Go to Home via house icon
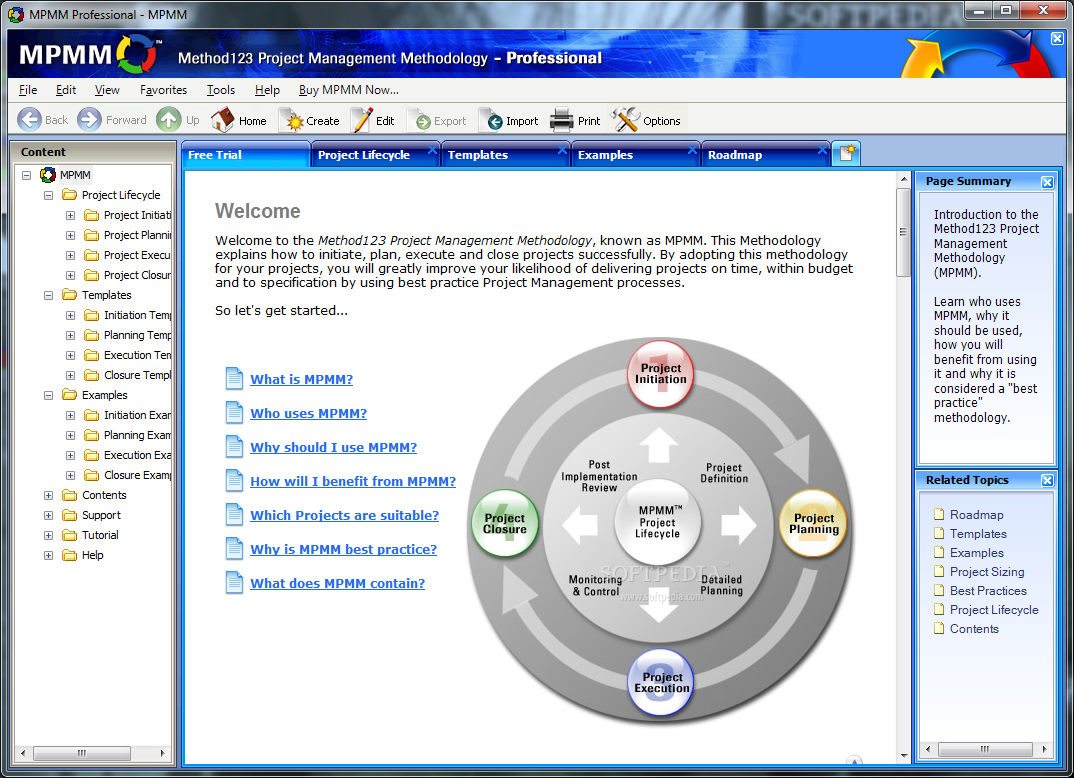The width and height of the screenshot is (1074, 778). point(223,120)
